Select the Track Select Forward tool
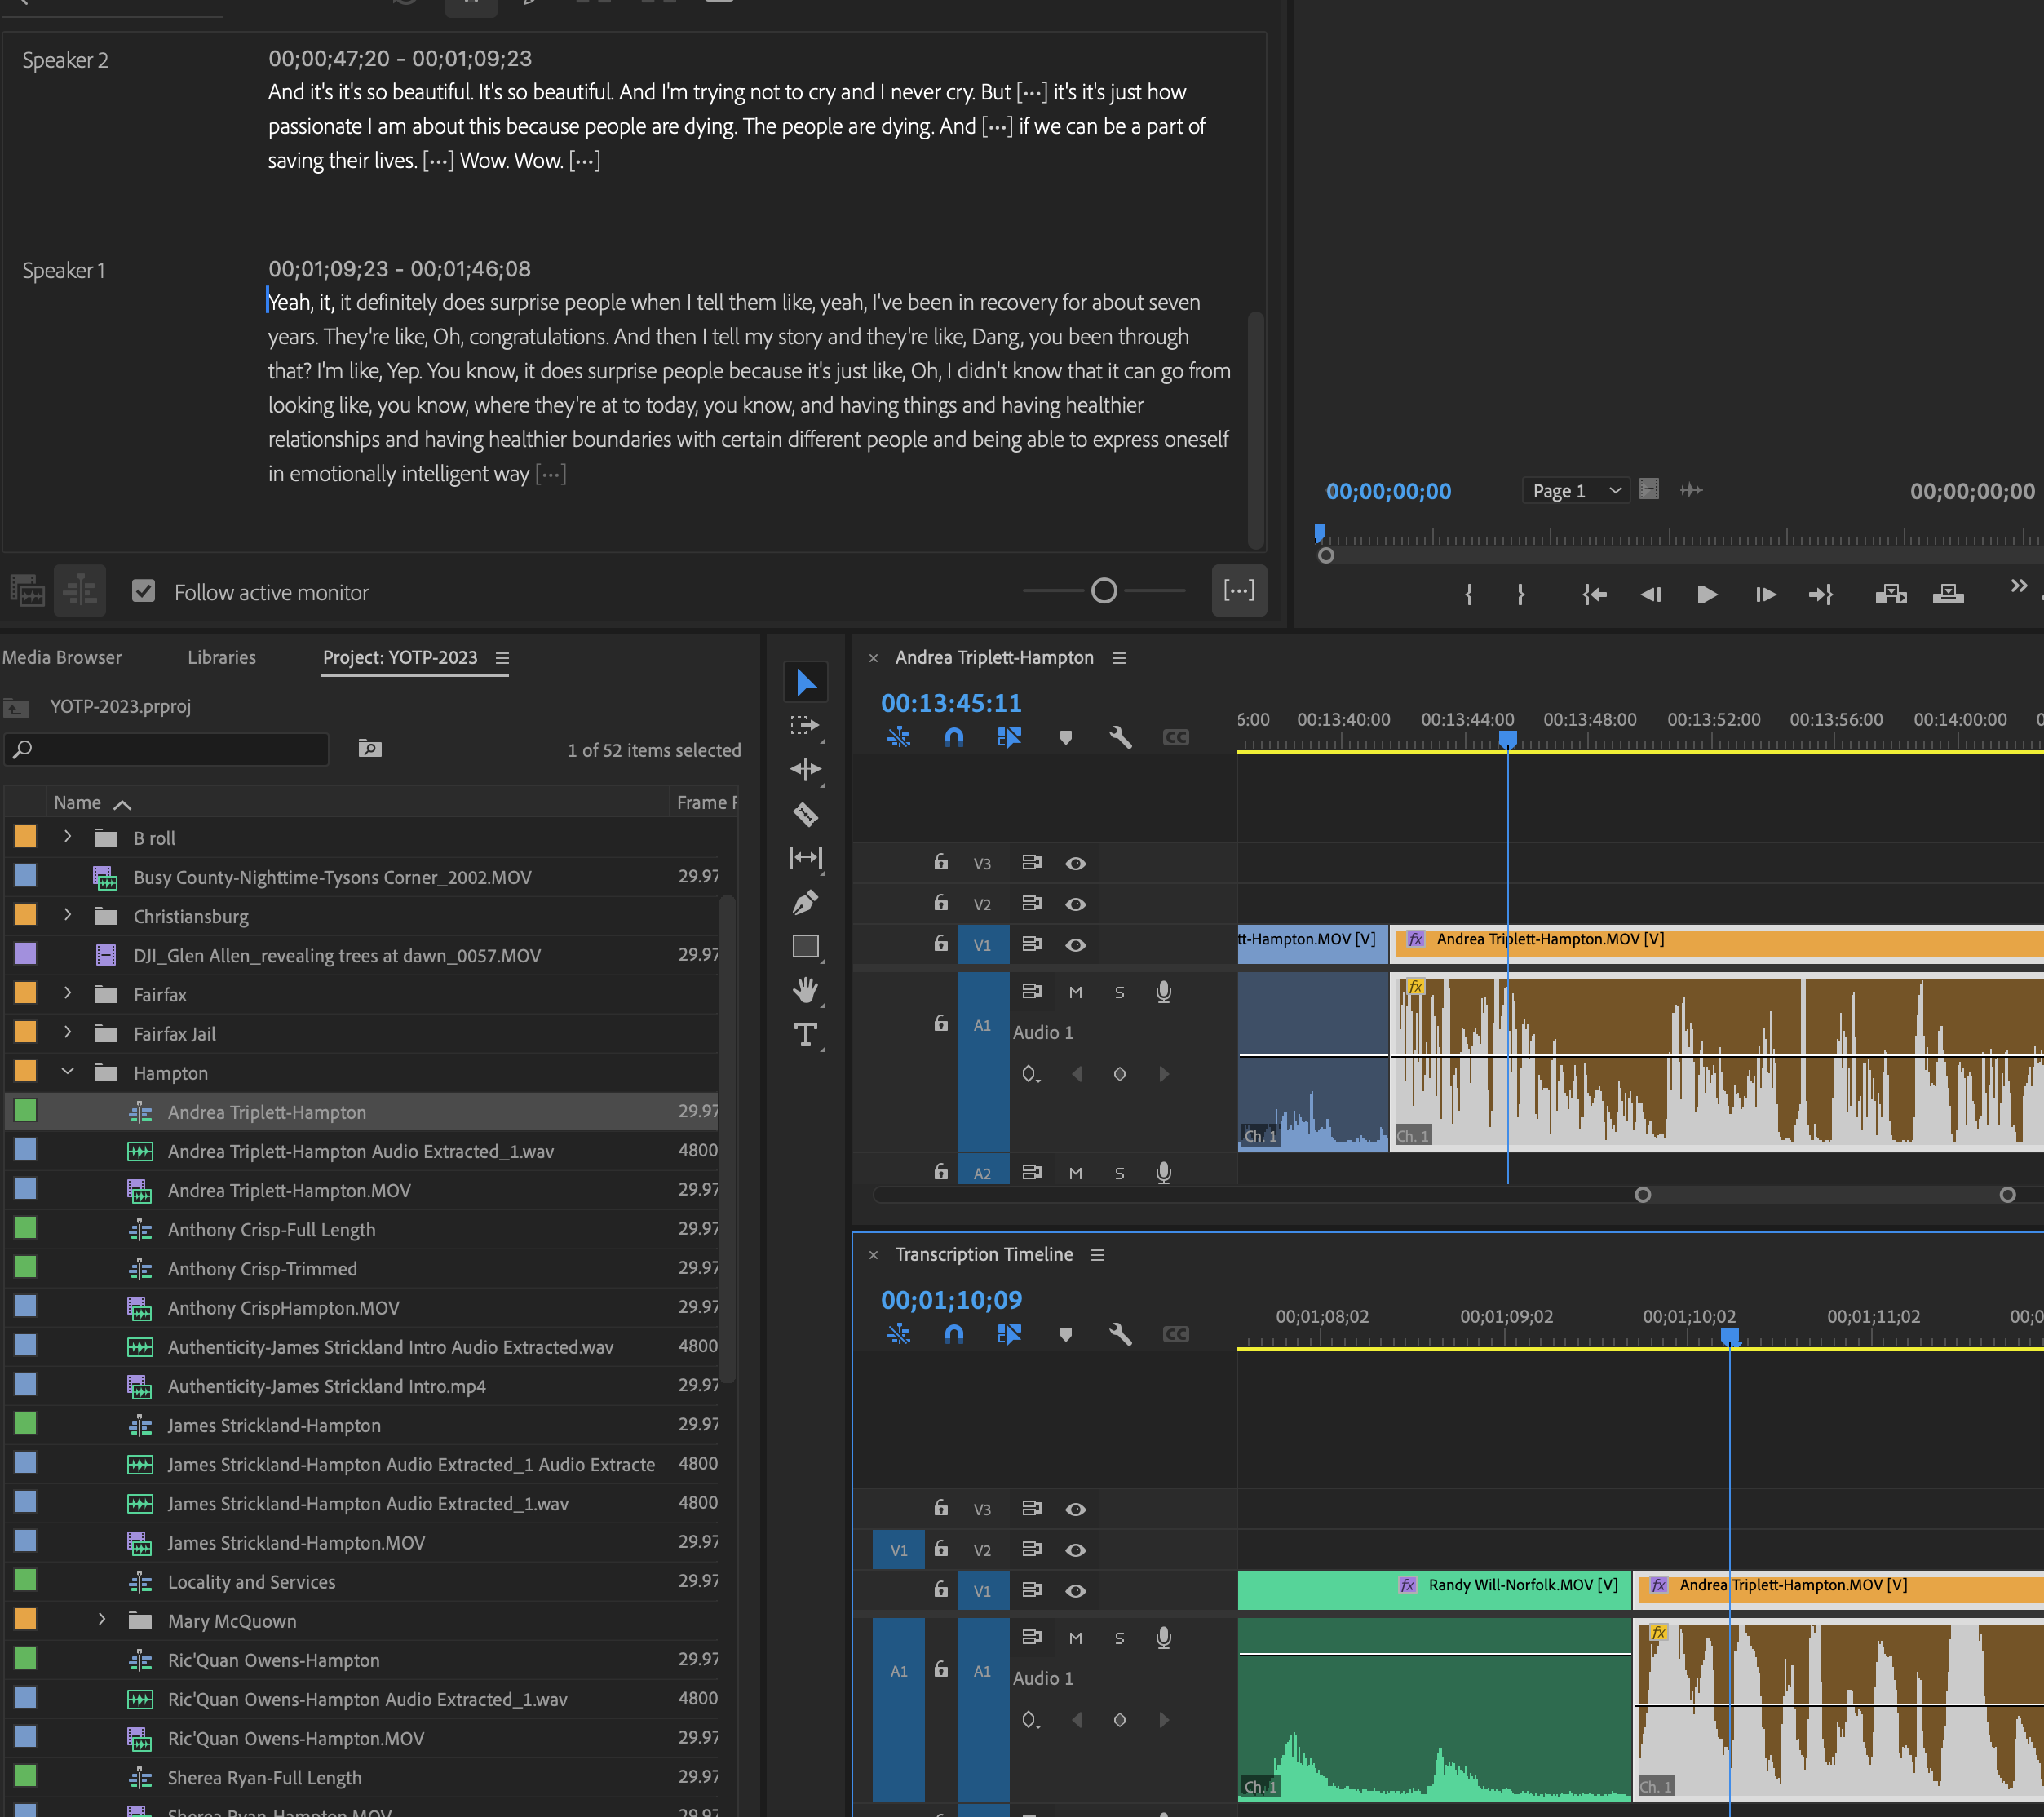This screenshot has width=2044, height=1817. 806,726
